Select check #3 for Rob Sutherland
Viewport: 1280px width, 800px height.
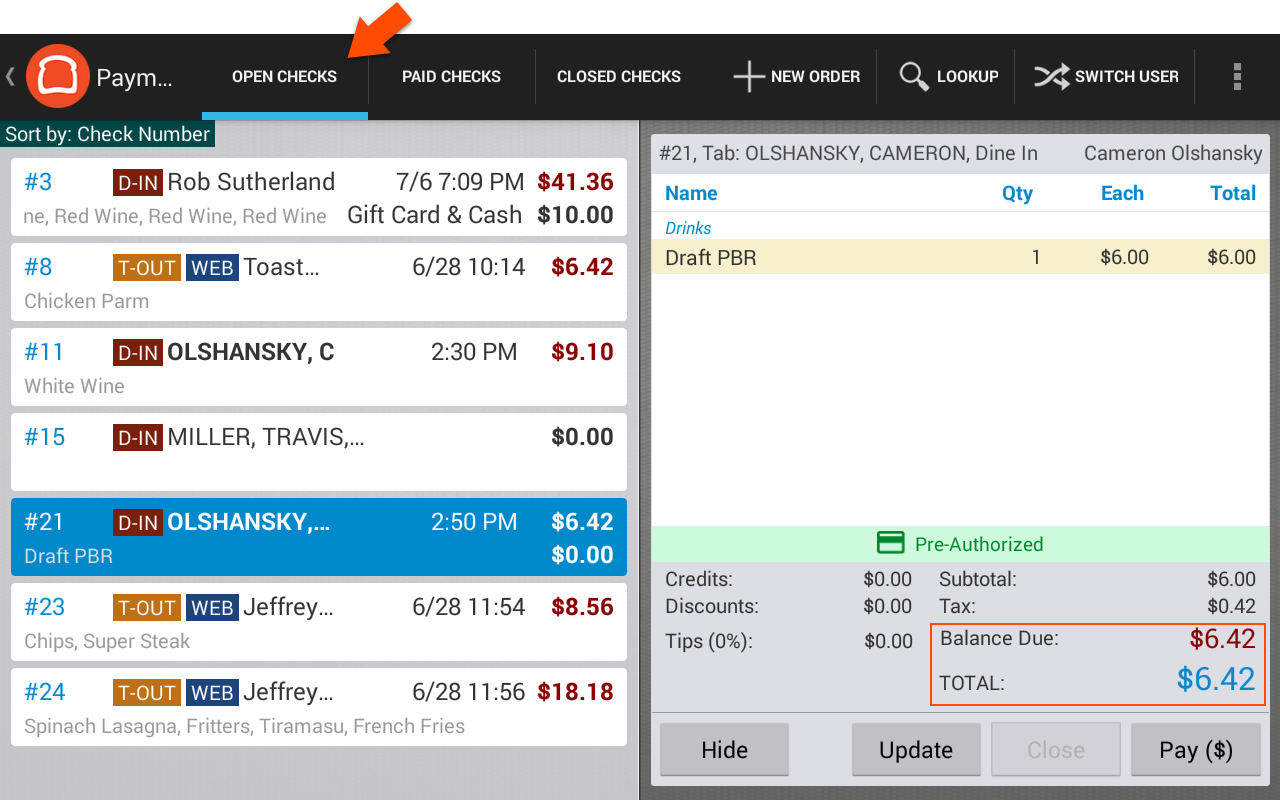318,197
